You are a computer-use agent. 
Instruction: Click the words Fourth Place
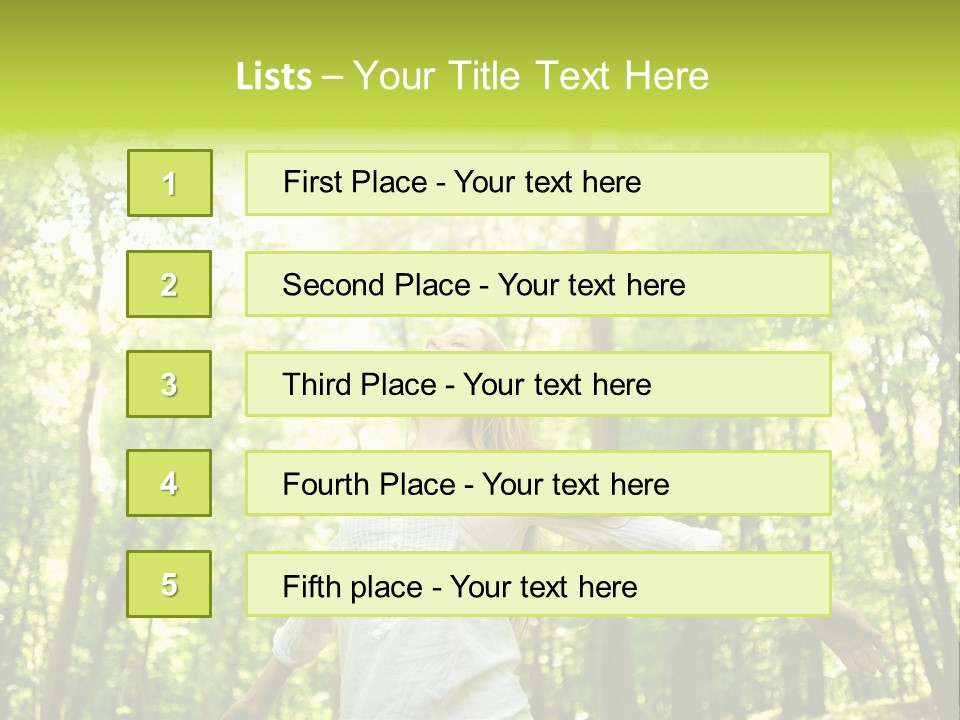pos(369,485)
